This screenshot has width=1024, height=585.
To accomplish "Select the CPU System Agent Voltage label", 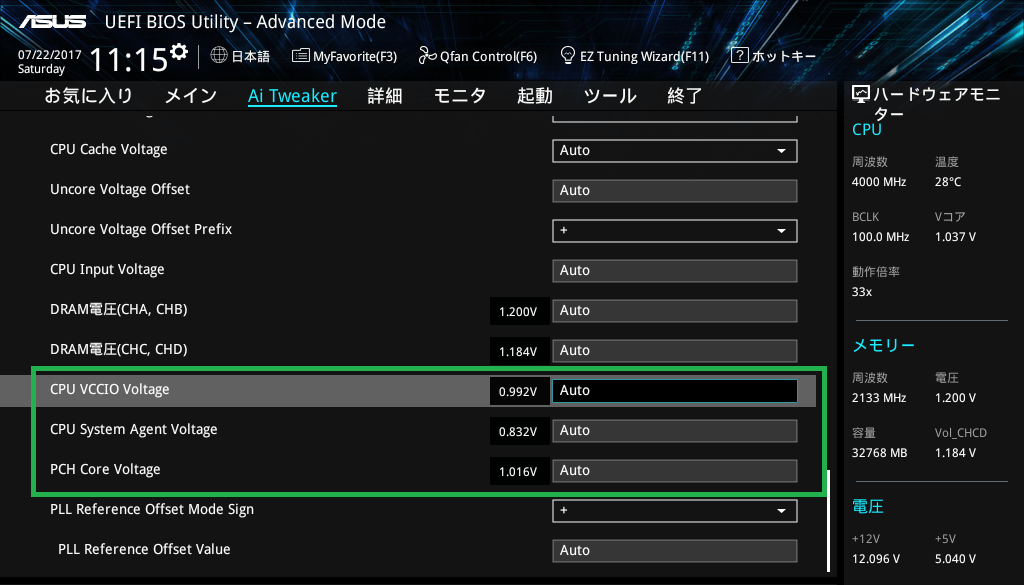I will pos(134,430).
